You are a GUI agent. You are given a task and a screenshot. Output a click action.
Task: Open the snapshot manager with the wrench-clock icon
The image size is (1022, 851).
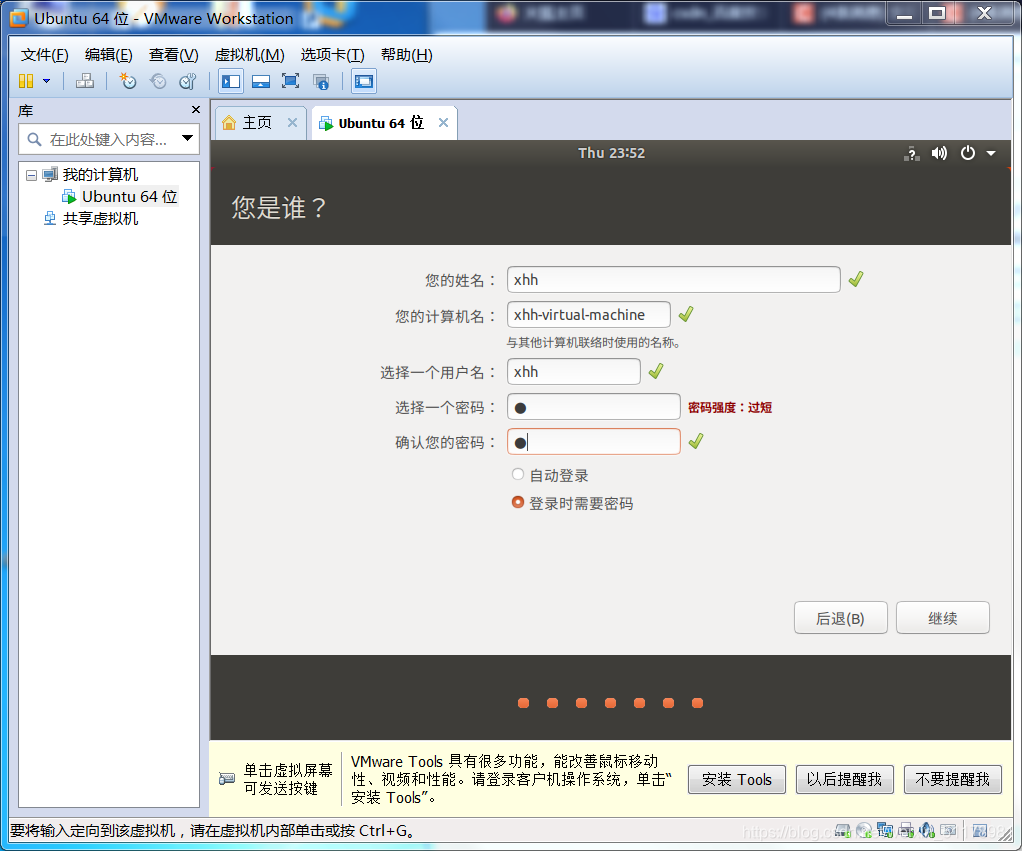(x=188, y=81)
